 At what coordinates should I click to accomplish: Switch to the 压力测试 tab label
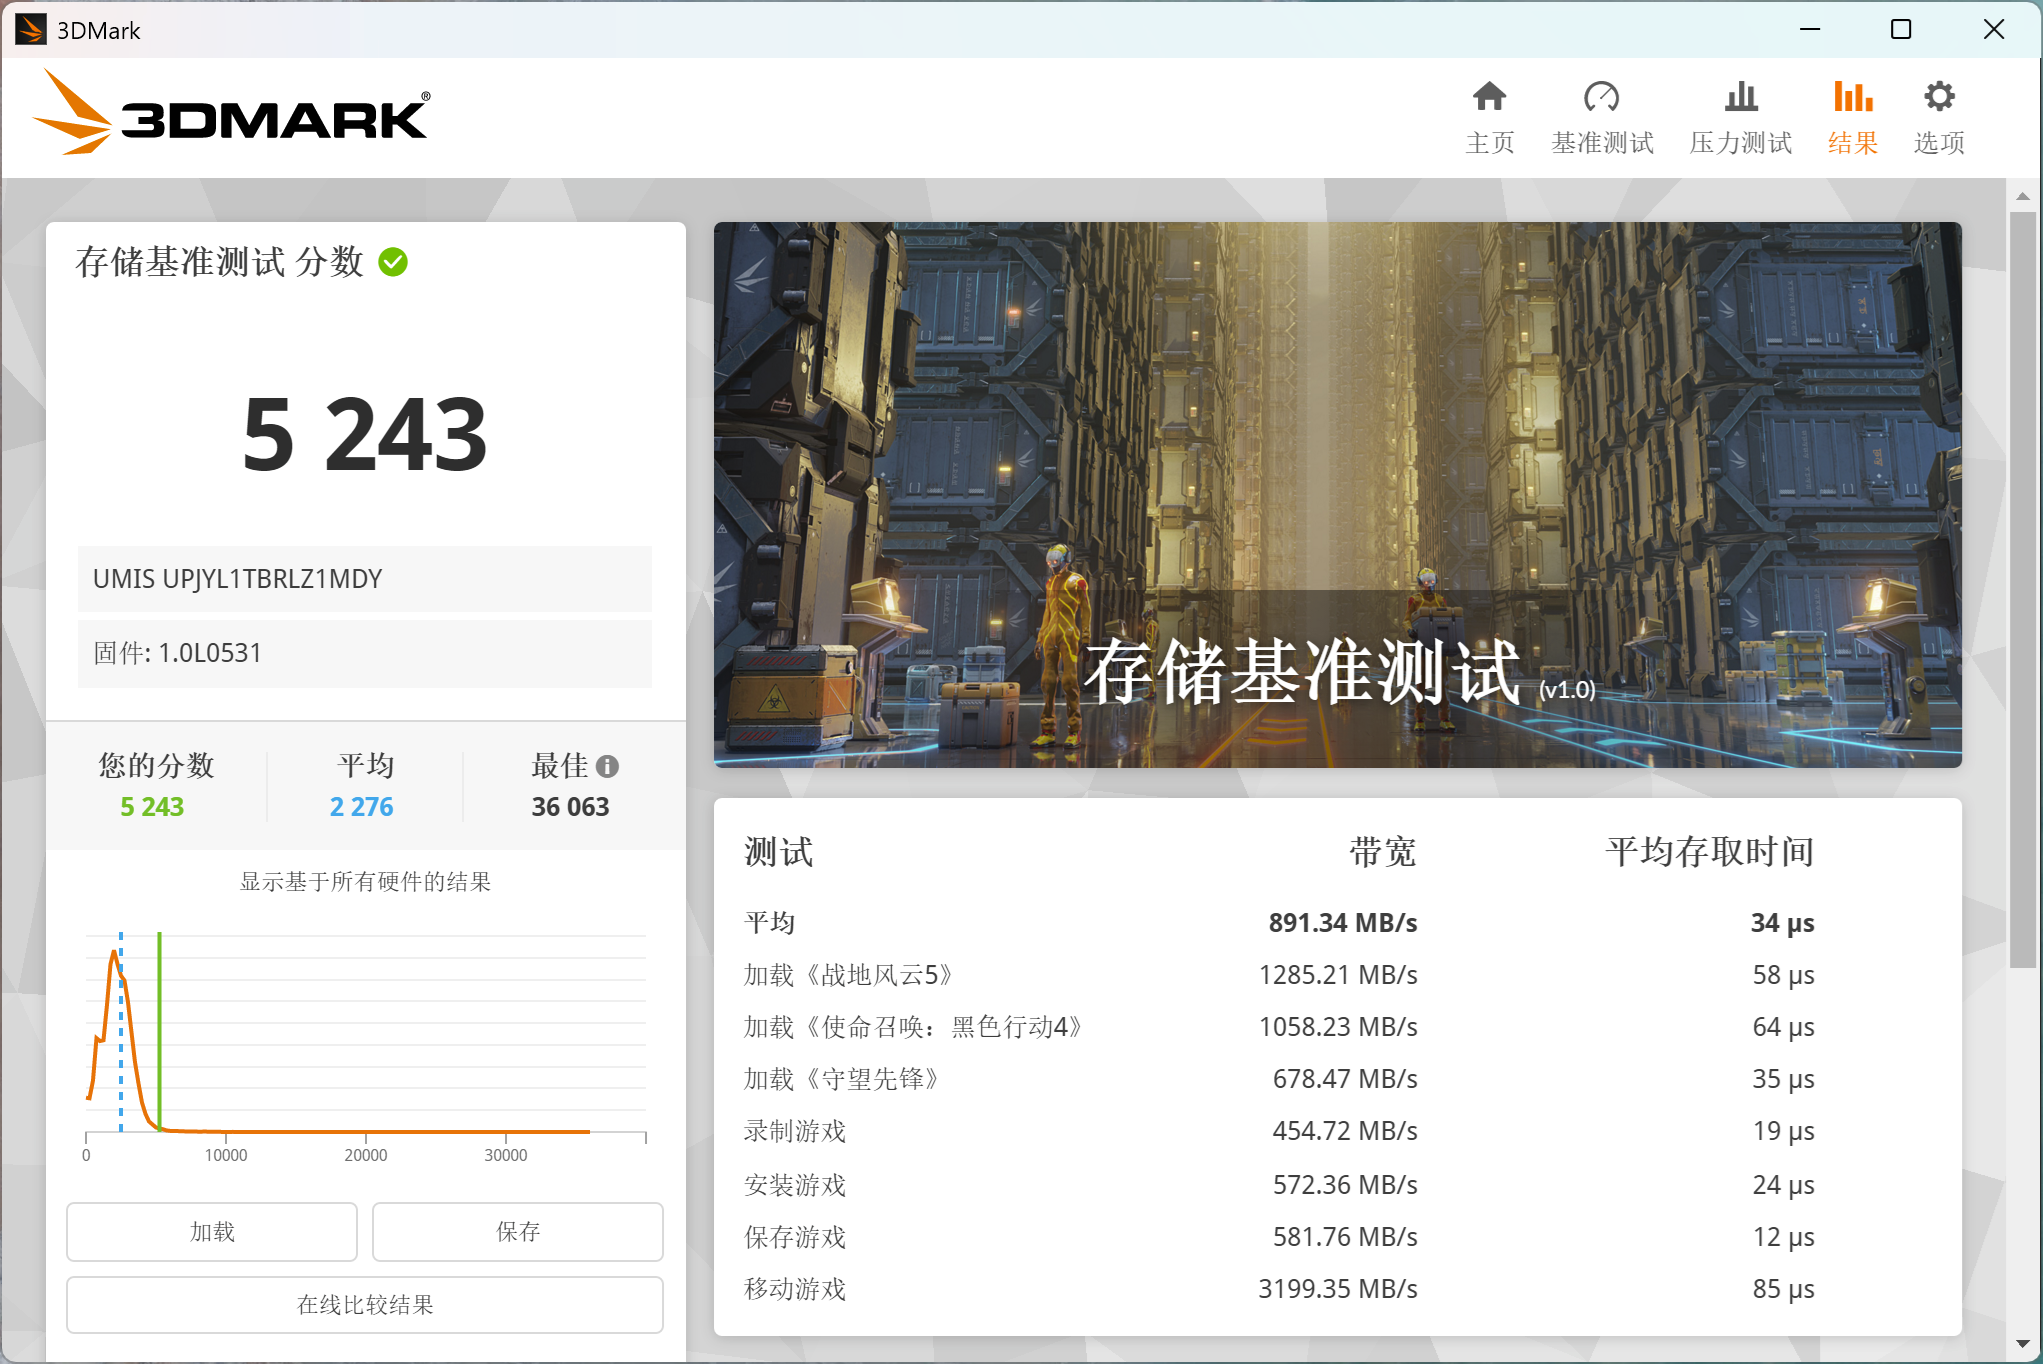(1740, 143)
